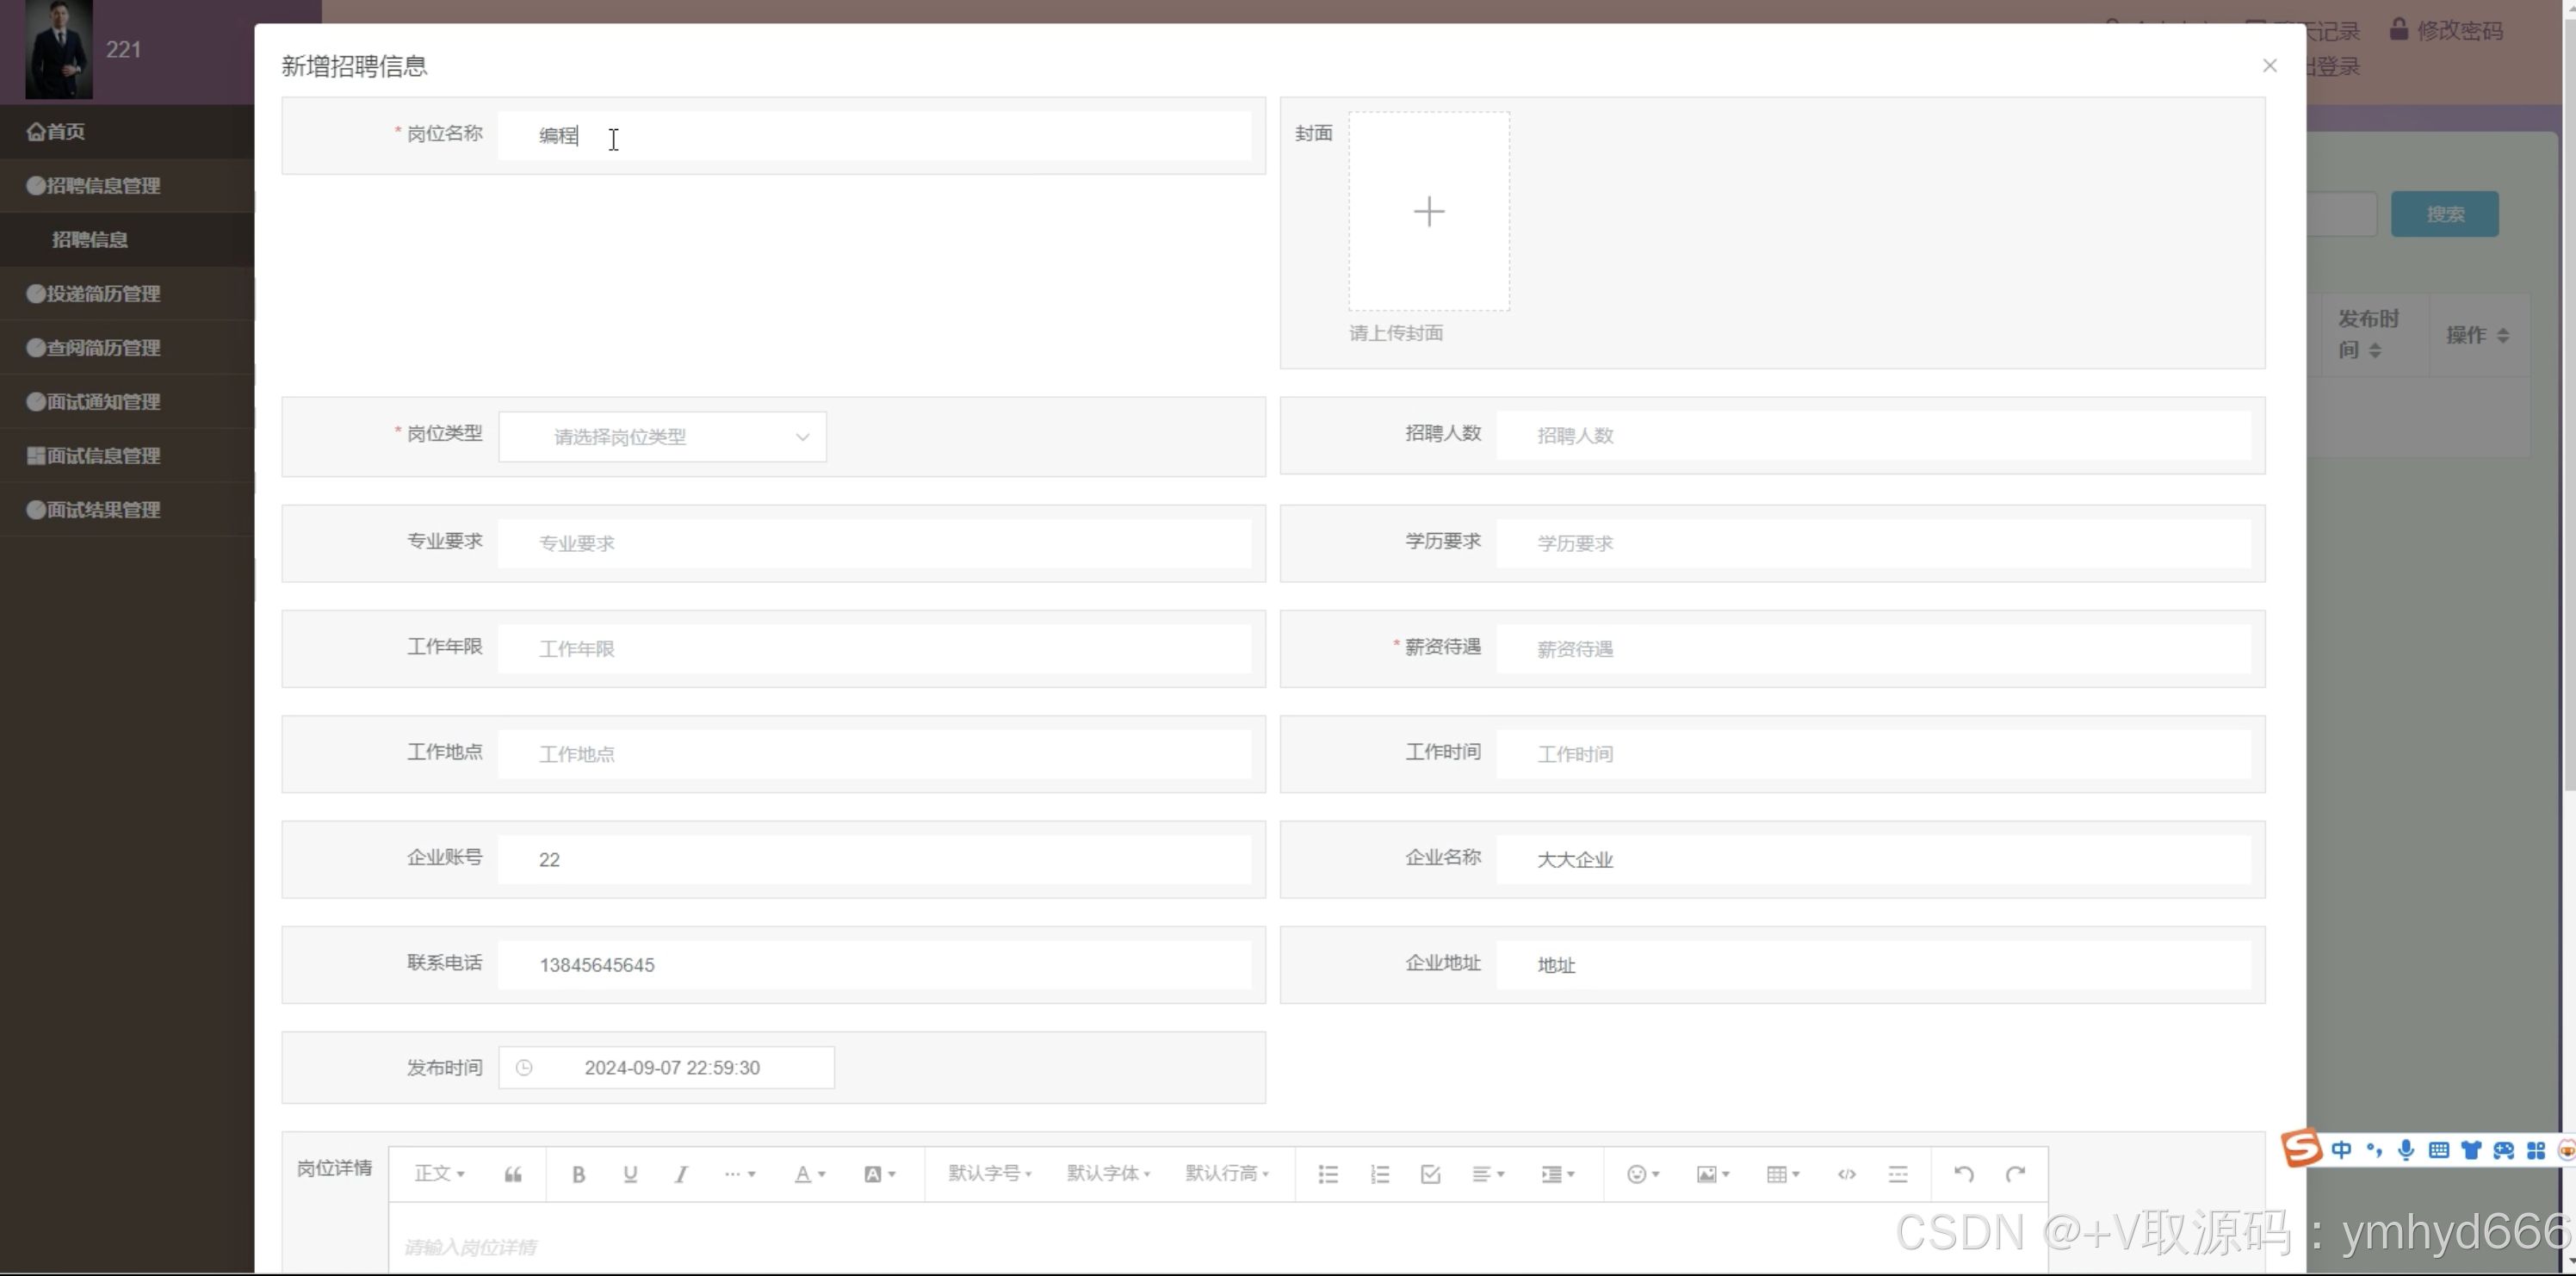The width and height of the screenshot is (2576, 1276).
Task: Toggle italic formatting in editor
Action: (681, 1174)
